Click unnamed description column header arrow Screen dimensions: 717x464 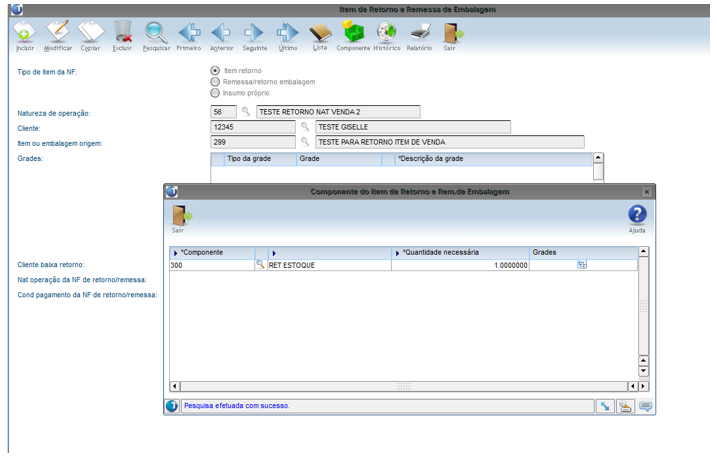[274, 253]
